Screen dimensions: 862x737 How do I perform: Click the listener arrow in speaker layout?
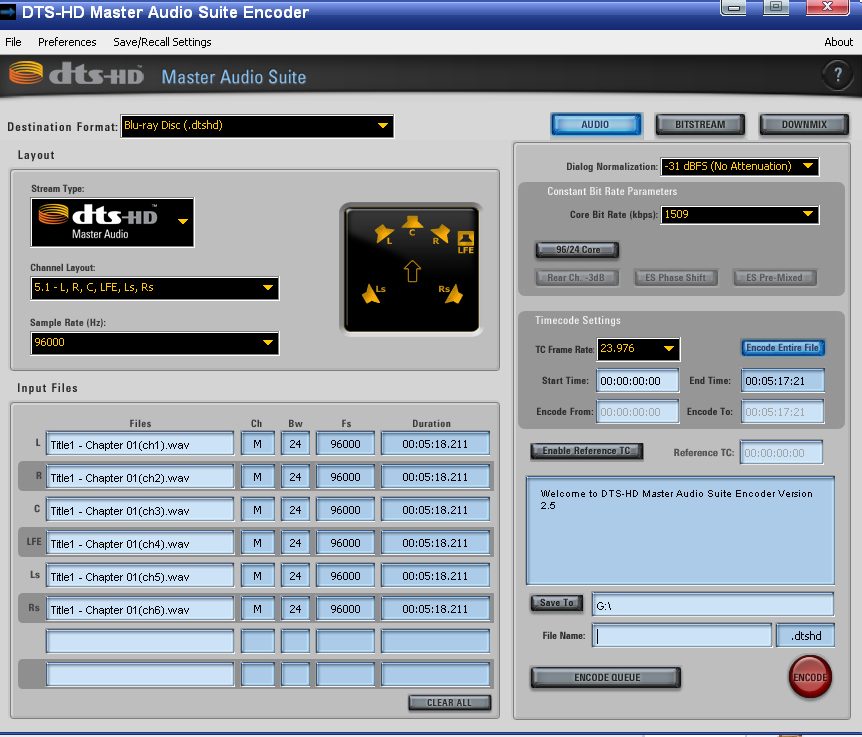coord(412,271)
